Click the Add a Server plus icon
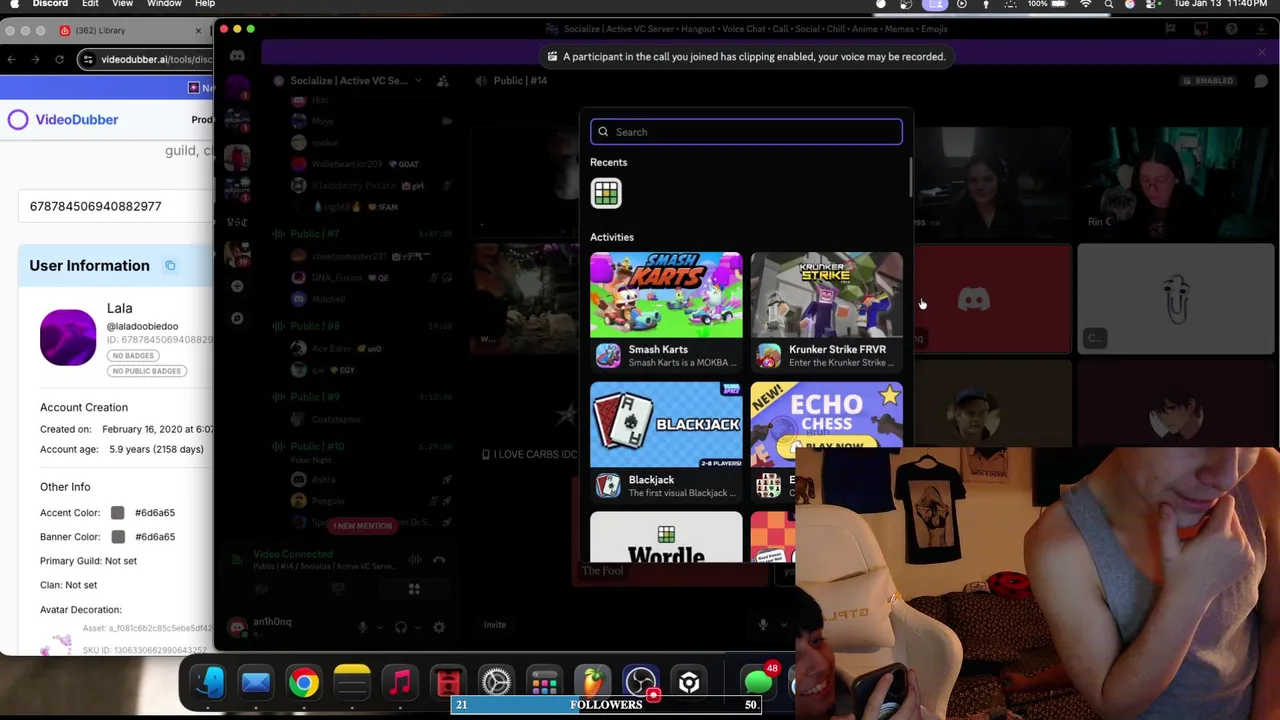1280x720 pixels. [237, 287]
